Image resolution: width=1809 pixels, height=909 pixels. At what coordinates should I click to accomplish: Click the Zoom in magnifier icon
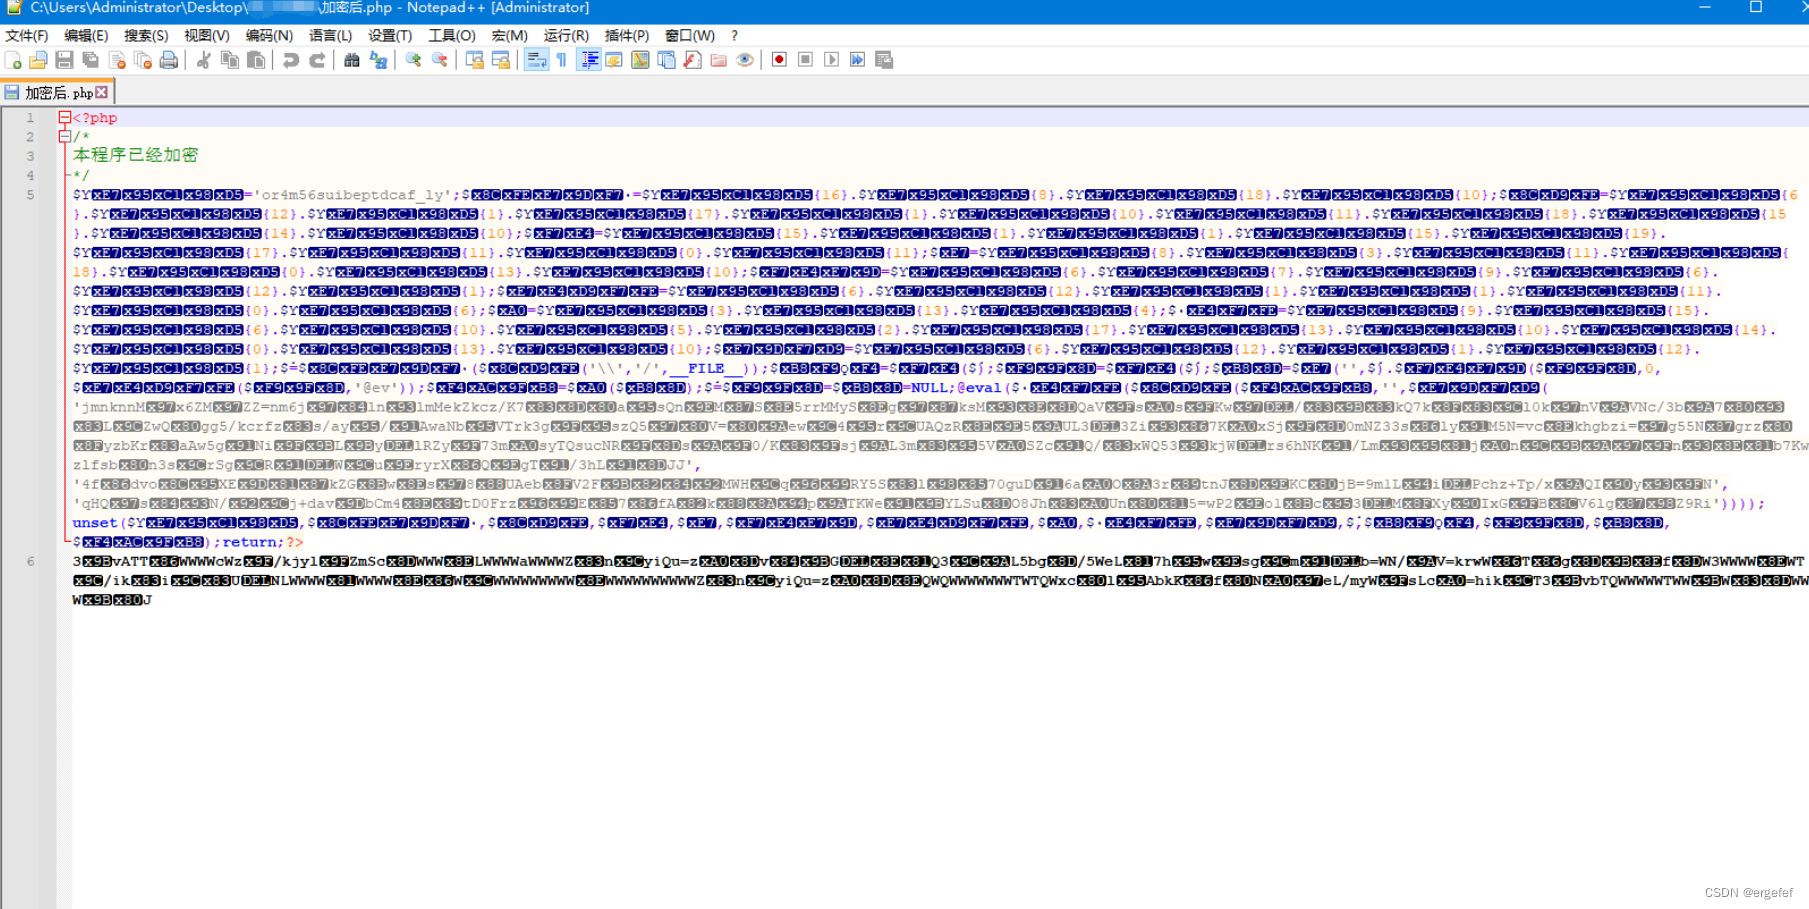[413, 60]
